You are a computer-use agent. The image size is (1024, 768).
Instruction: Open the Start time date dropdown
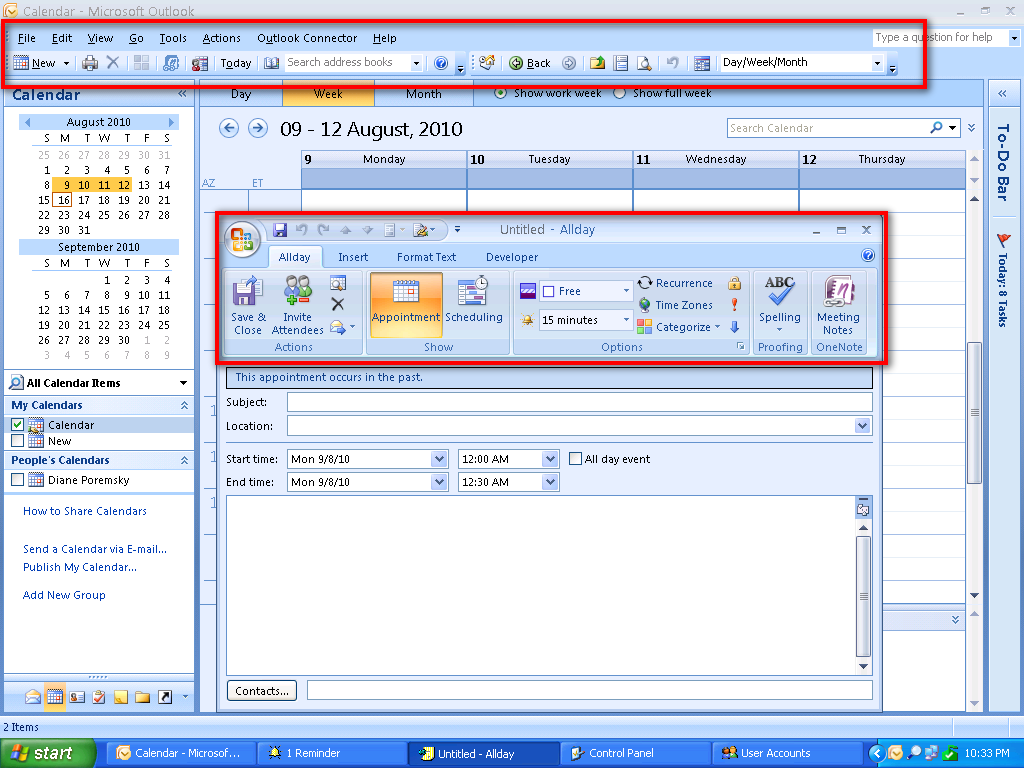439,459
